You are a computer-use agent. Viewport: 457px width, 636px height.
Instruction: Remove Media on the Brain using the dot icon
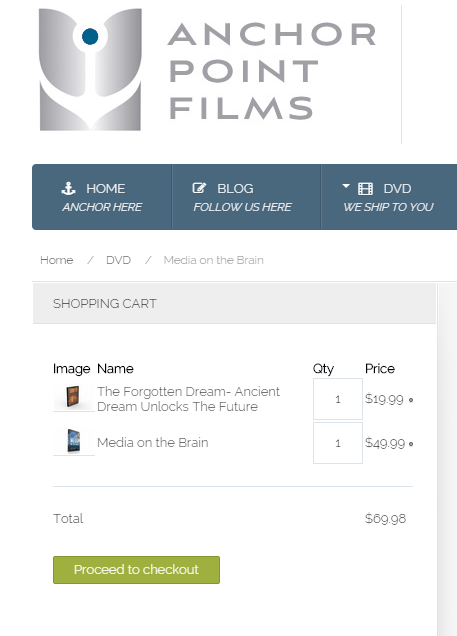411,444
